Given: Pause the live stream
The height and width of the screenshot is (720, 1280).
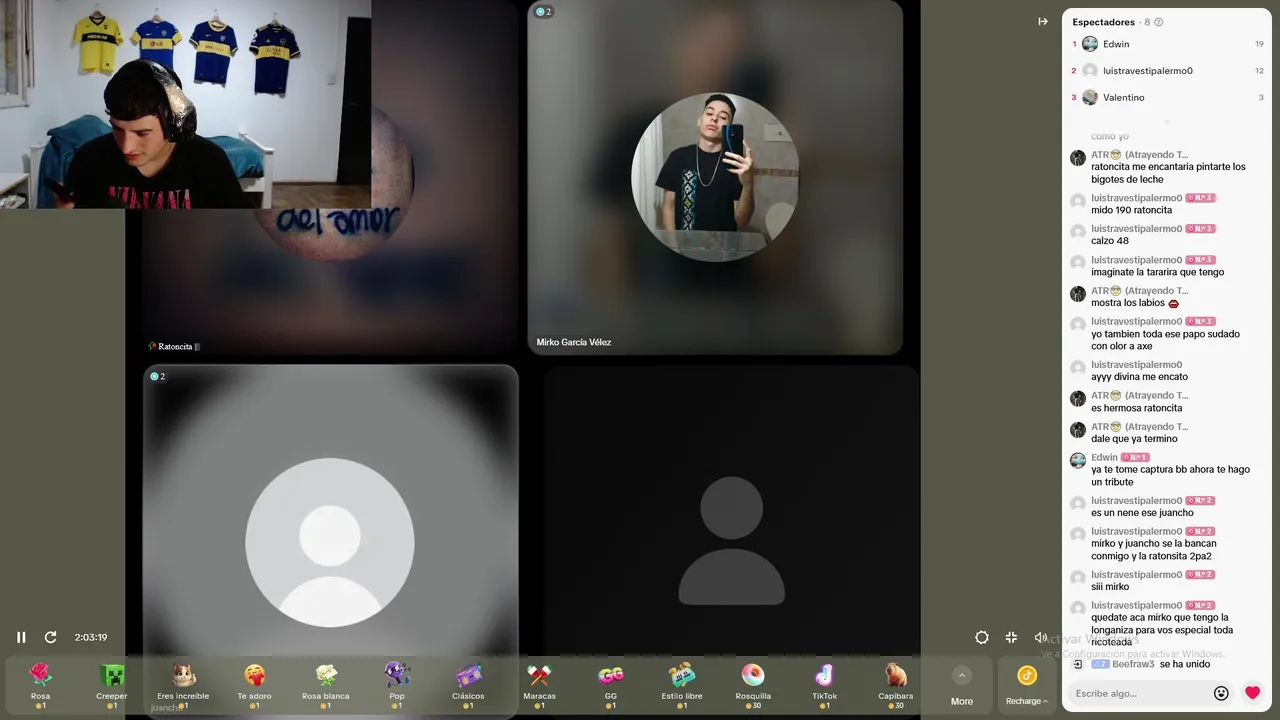Looking at the screenshot, I should click(x=21, y=637).
